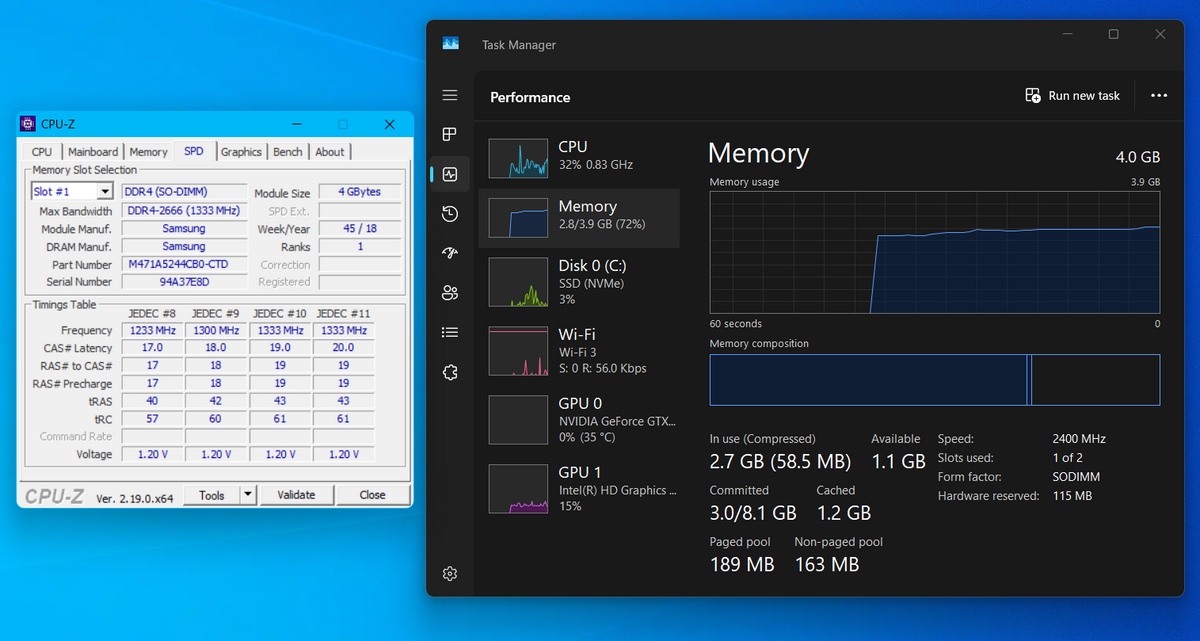
Task: Click the Tools button in CPU-Z
Action: [x=212, y=495]
